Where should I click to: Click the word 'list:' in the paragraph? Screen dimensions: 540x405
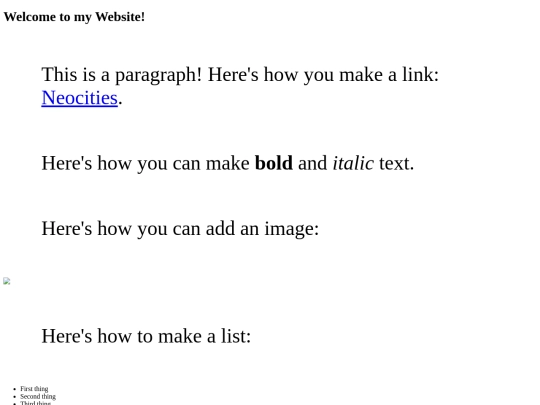coord(236,336)
